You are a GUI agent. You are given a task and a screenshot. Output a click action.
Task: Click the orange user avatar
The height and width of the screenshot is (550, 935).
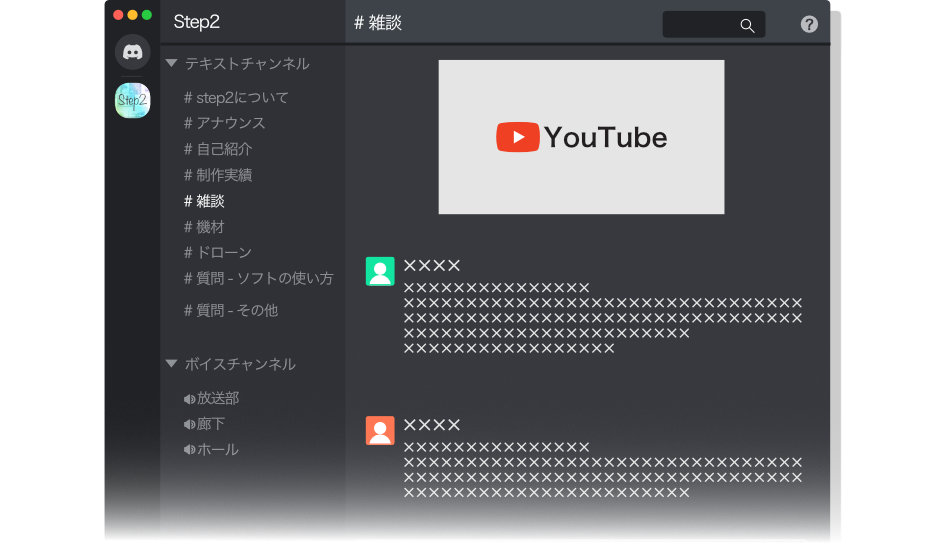pyautogui.click(x=380, y=431)
